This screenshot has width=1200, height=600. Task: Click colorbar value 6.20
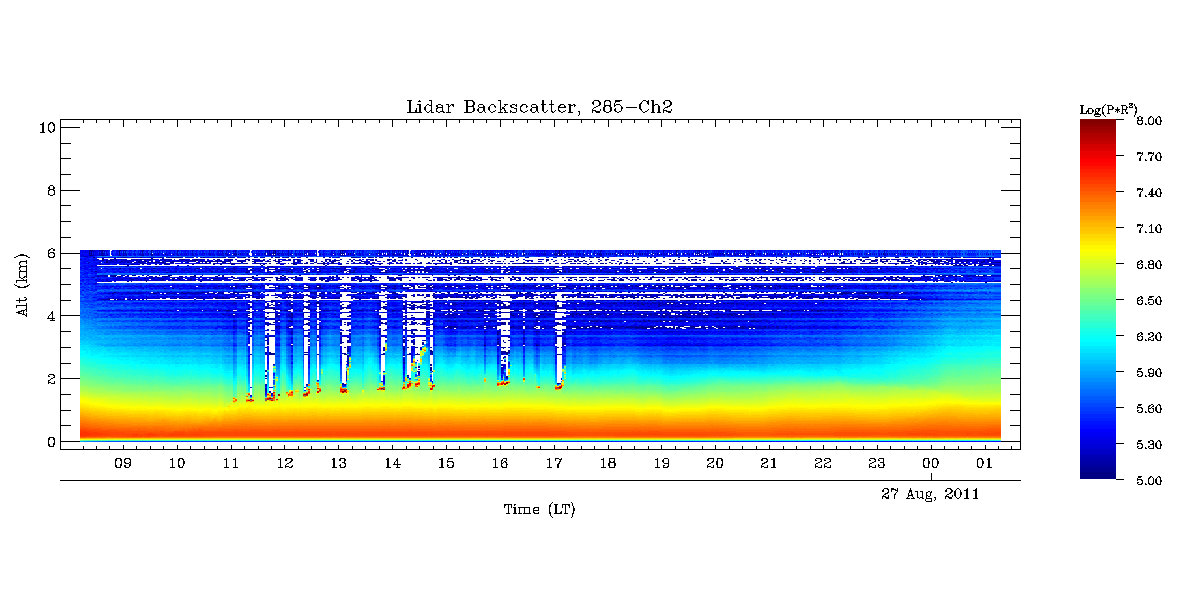1148,337
